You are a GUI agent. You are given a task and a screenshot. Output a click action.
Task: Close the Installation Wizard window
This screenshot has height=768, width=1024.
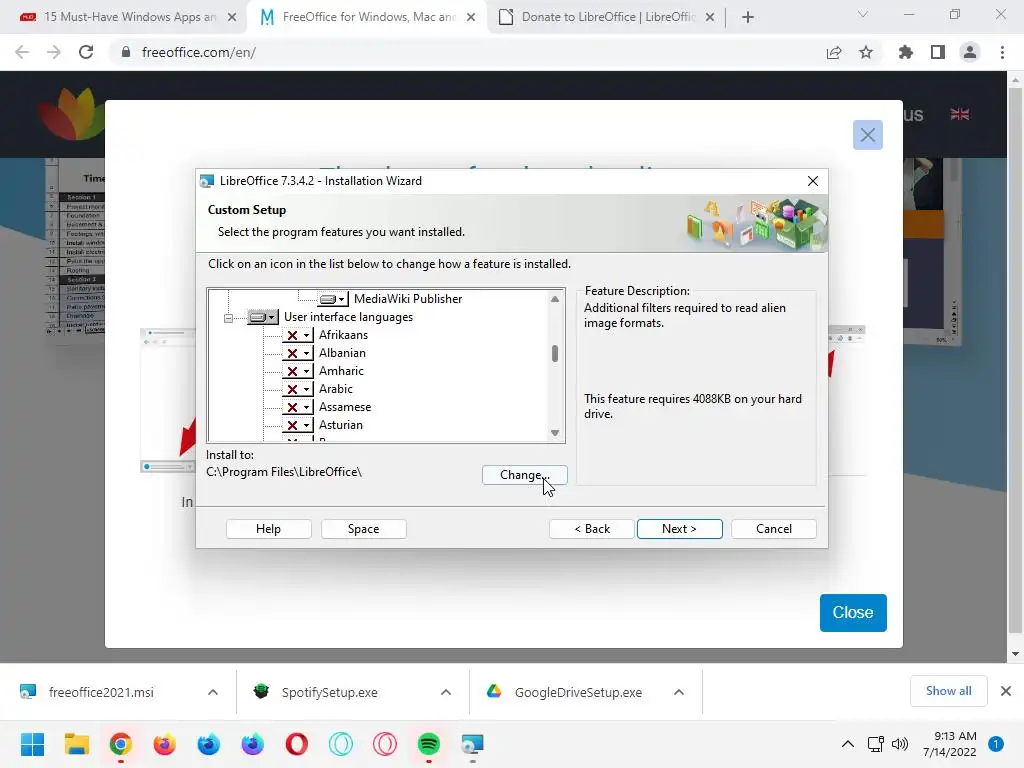click(x=812, y=181)
